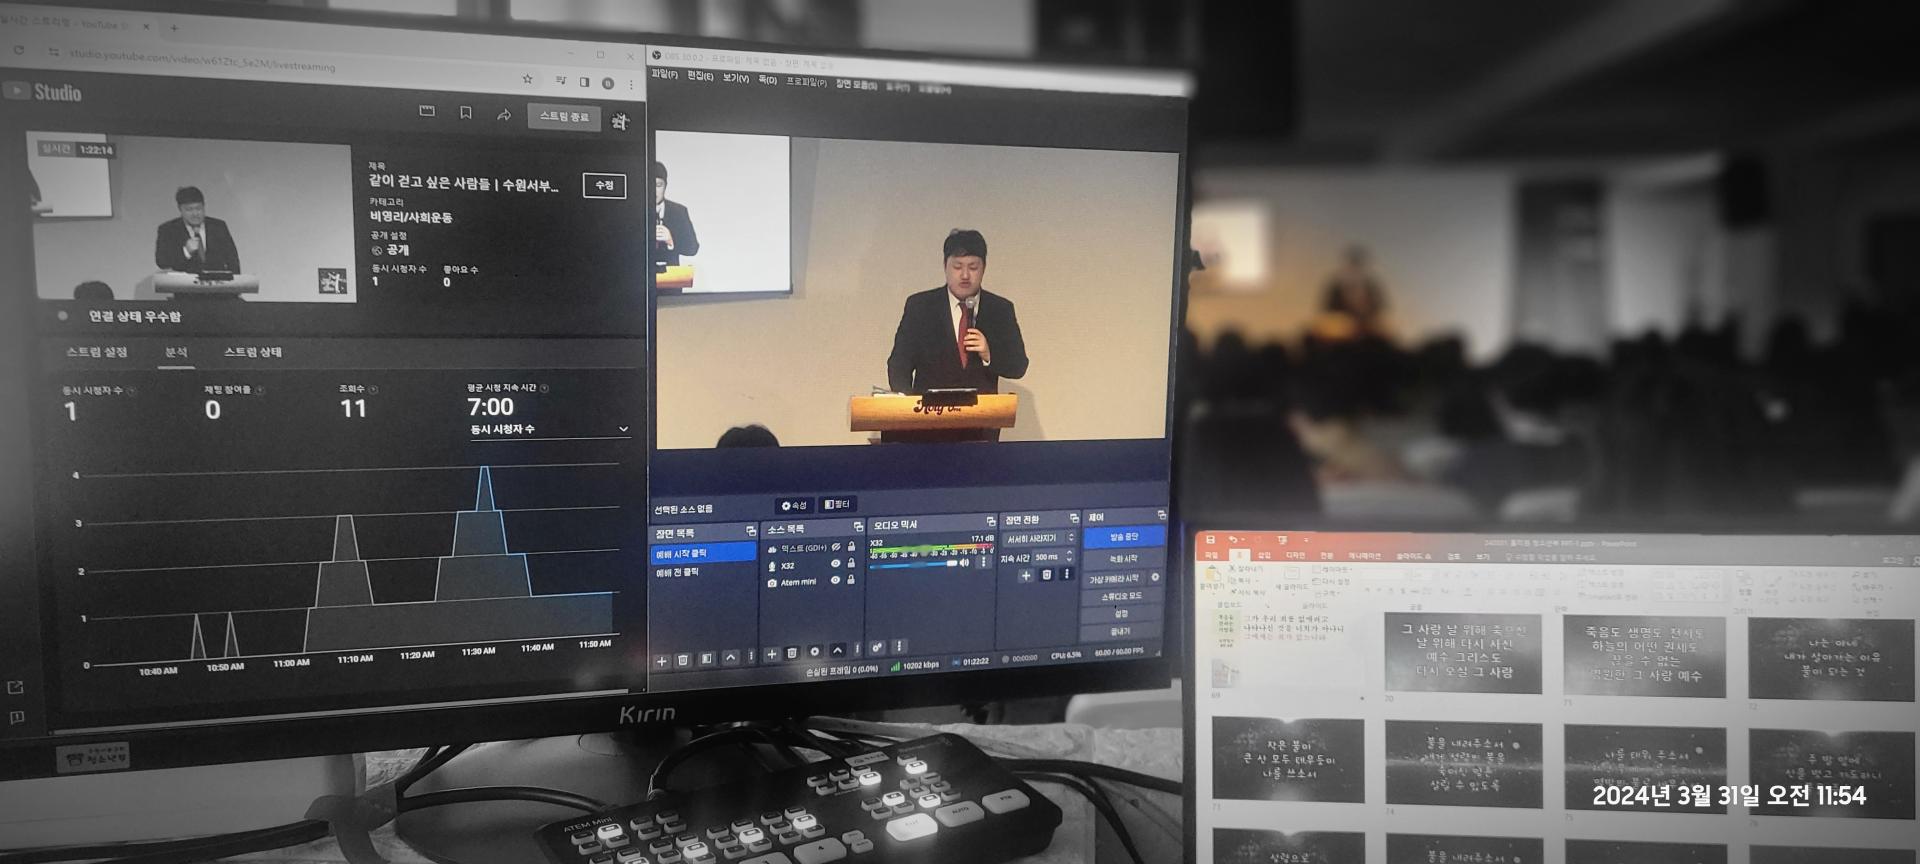Open source 필터 filters button above docks

837,504
